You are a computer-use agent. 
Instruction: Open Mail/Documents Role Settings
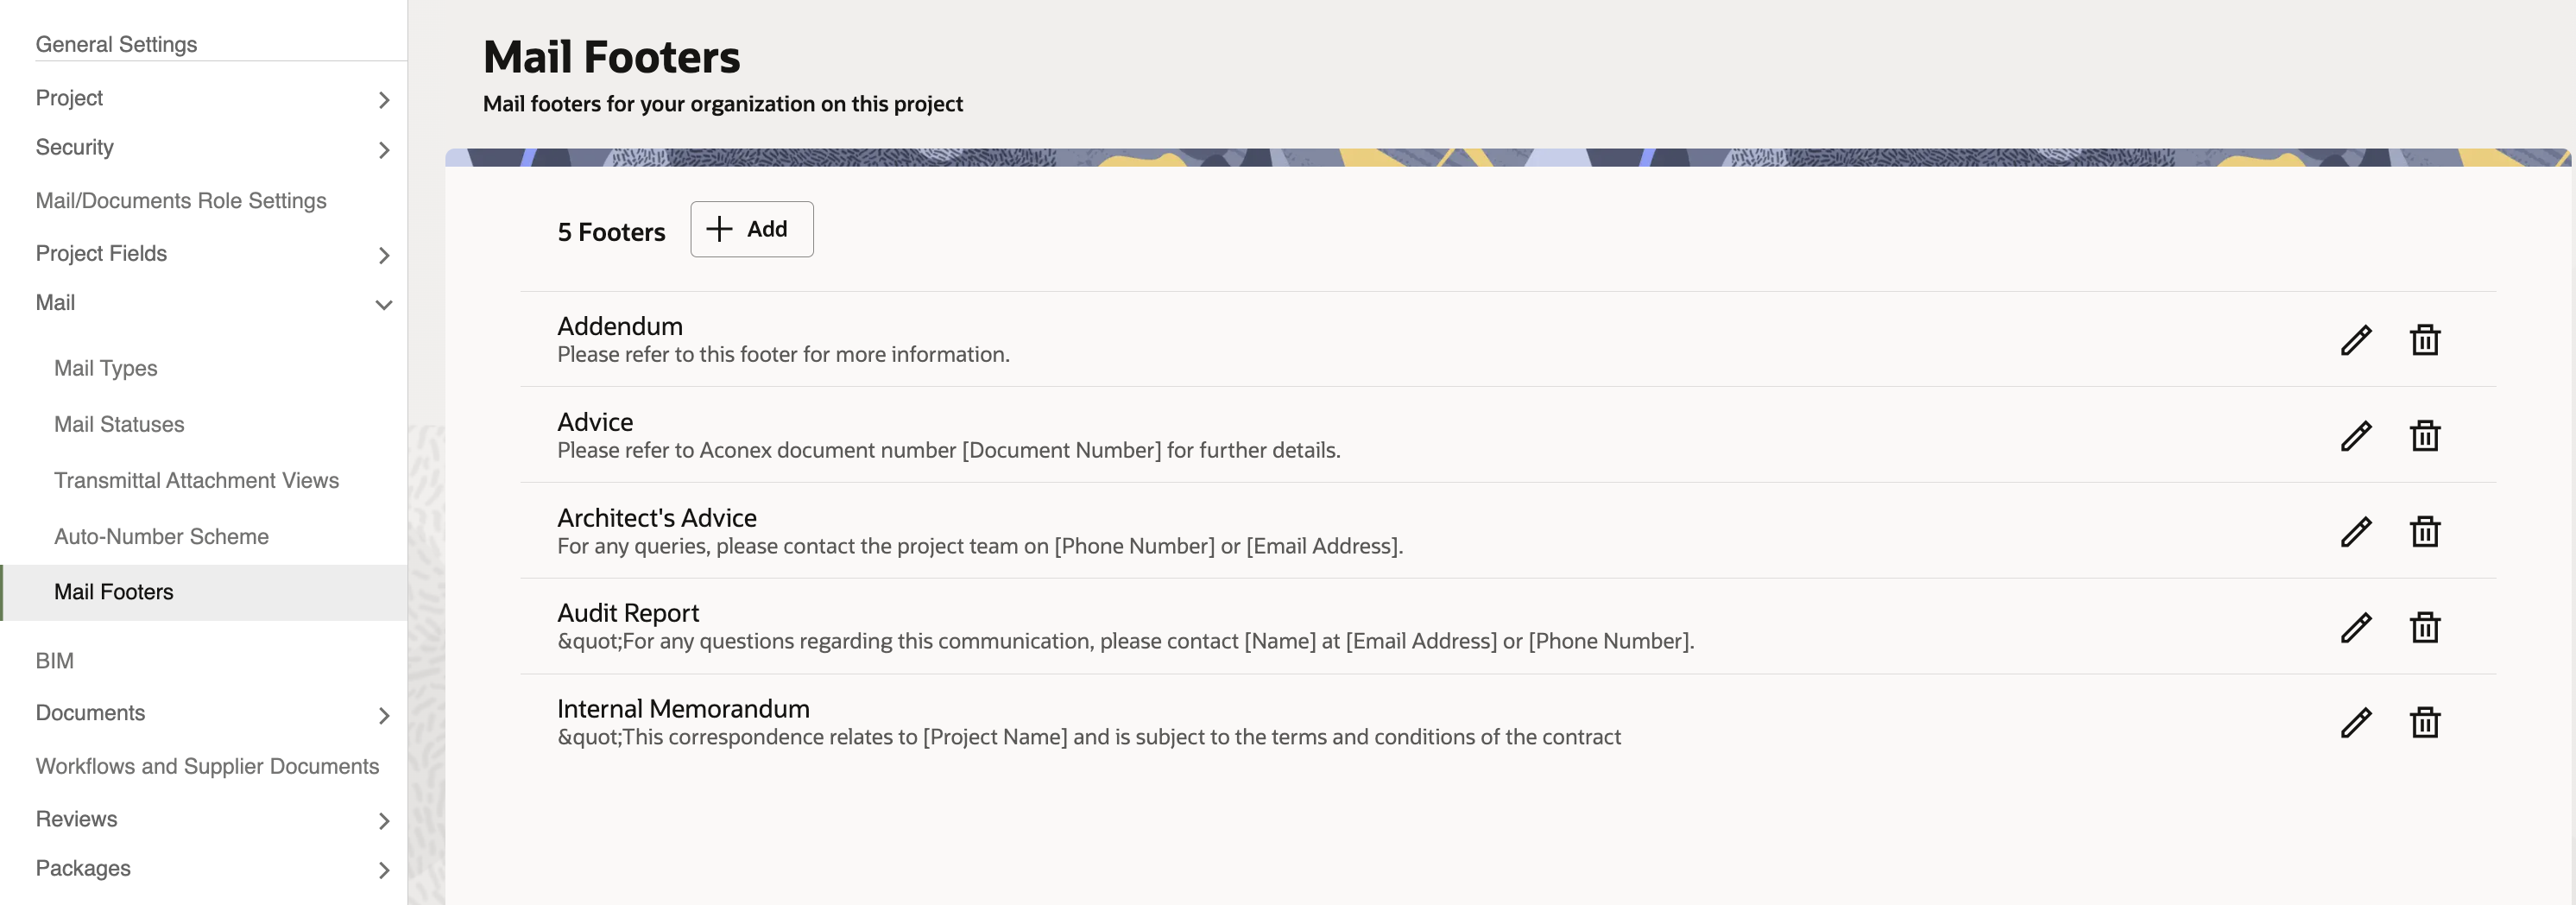tap(181, 201)
